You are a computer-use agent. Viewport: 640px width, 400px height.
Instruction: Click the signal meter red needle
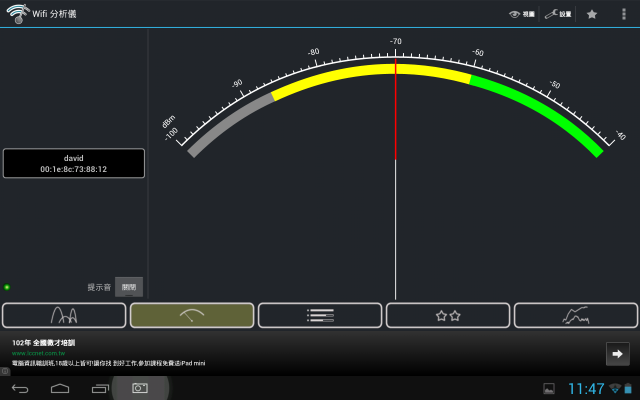396,110
